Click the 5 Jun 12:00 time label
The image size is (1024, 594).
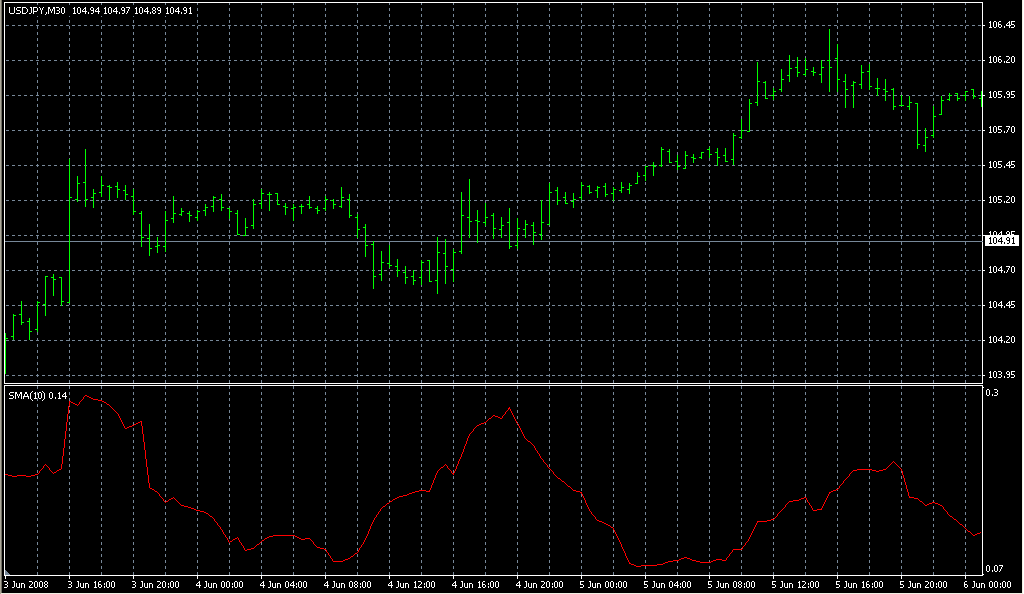(x=795, y=585)
